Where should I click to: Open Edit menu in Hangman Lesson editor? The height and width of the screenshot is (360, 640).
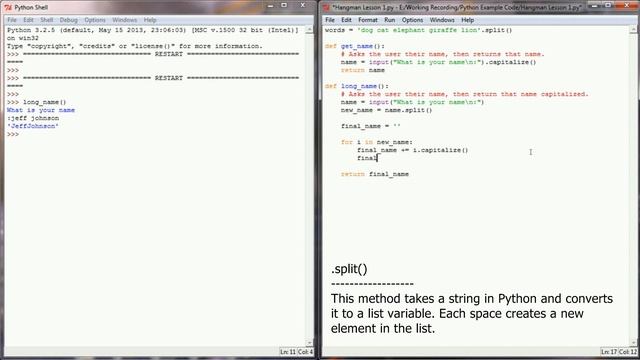coord(346,20)
